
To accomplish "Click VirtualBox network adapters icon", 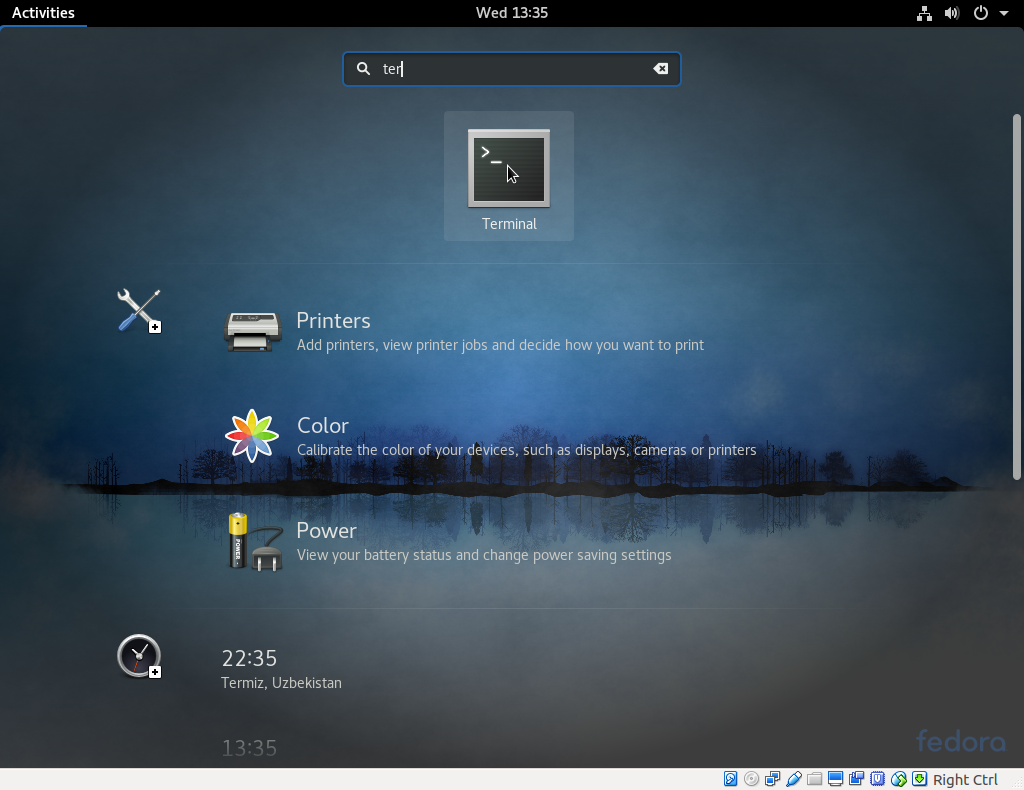I will [x=772, y=779].
